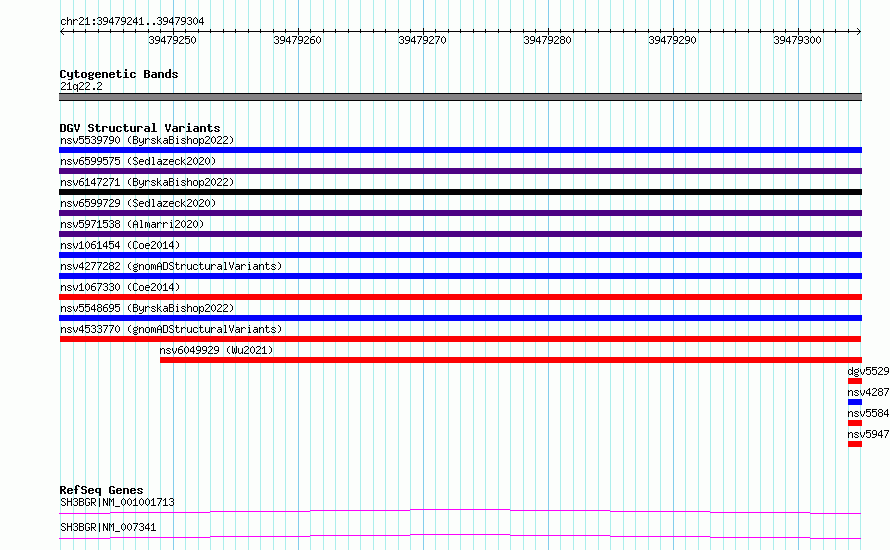890x550 pixels.
Task: Select the nsv1067330 (Coe2014) label
Action: (x=120, y=287)
